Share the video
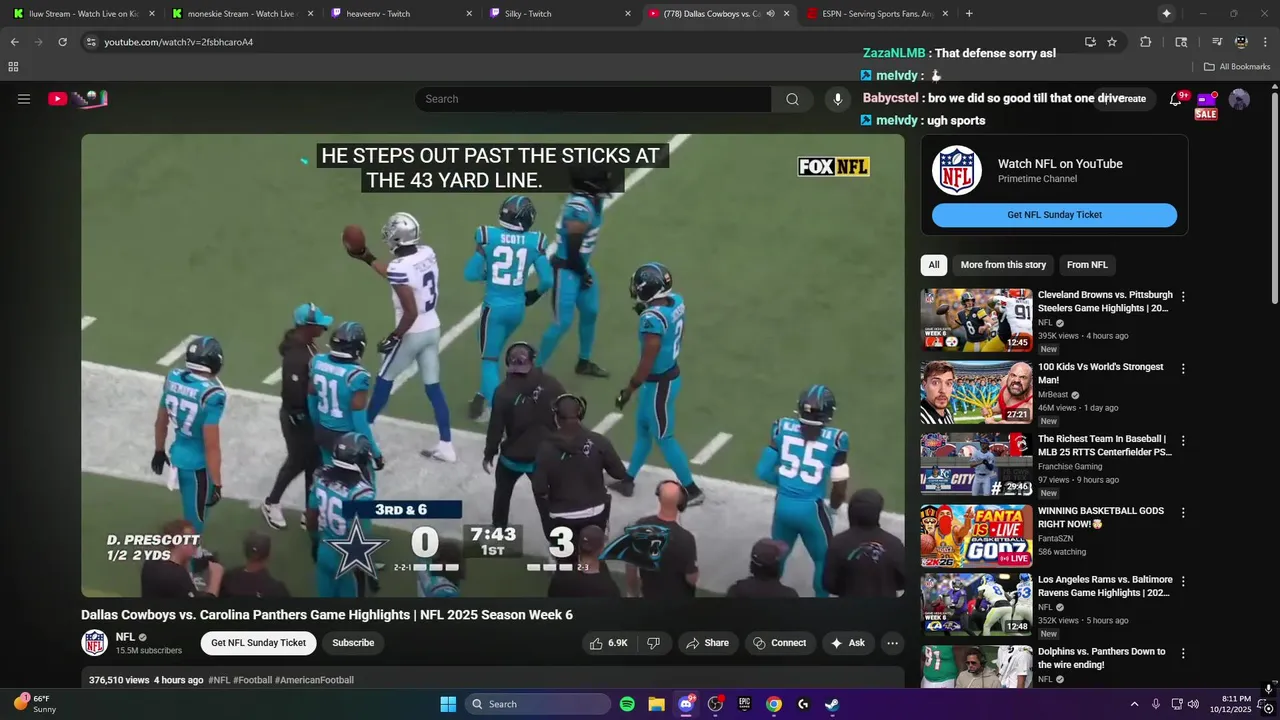 [x=707, y=643]
